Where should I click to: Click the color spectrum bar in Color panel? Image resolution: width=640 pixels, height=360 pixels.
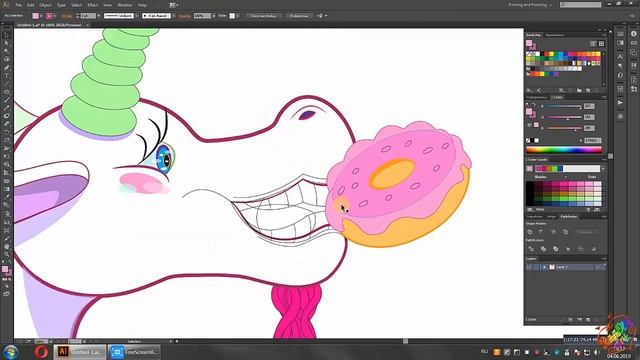click(564, 150)
